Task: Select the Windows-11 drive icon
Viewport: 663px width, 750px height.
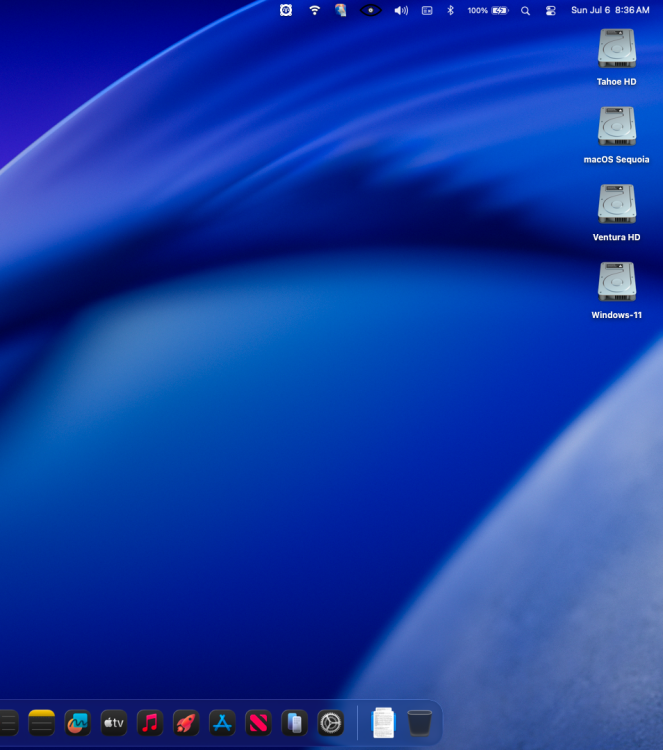Action: pyautogui.click(x=617, y=282)
